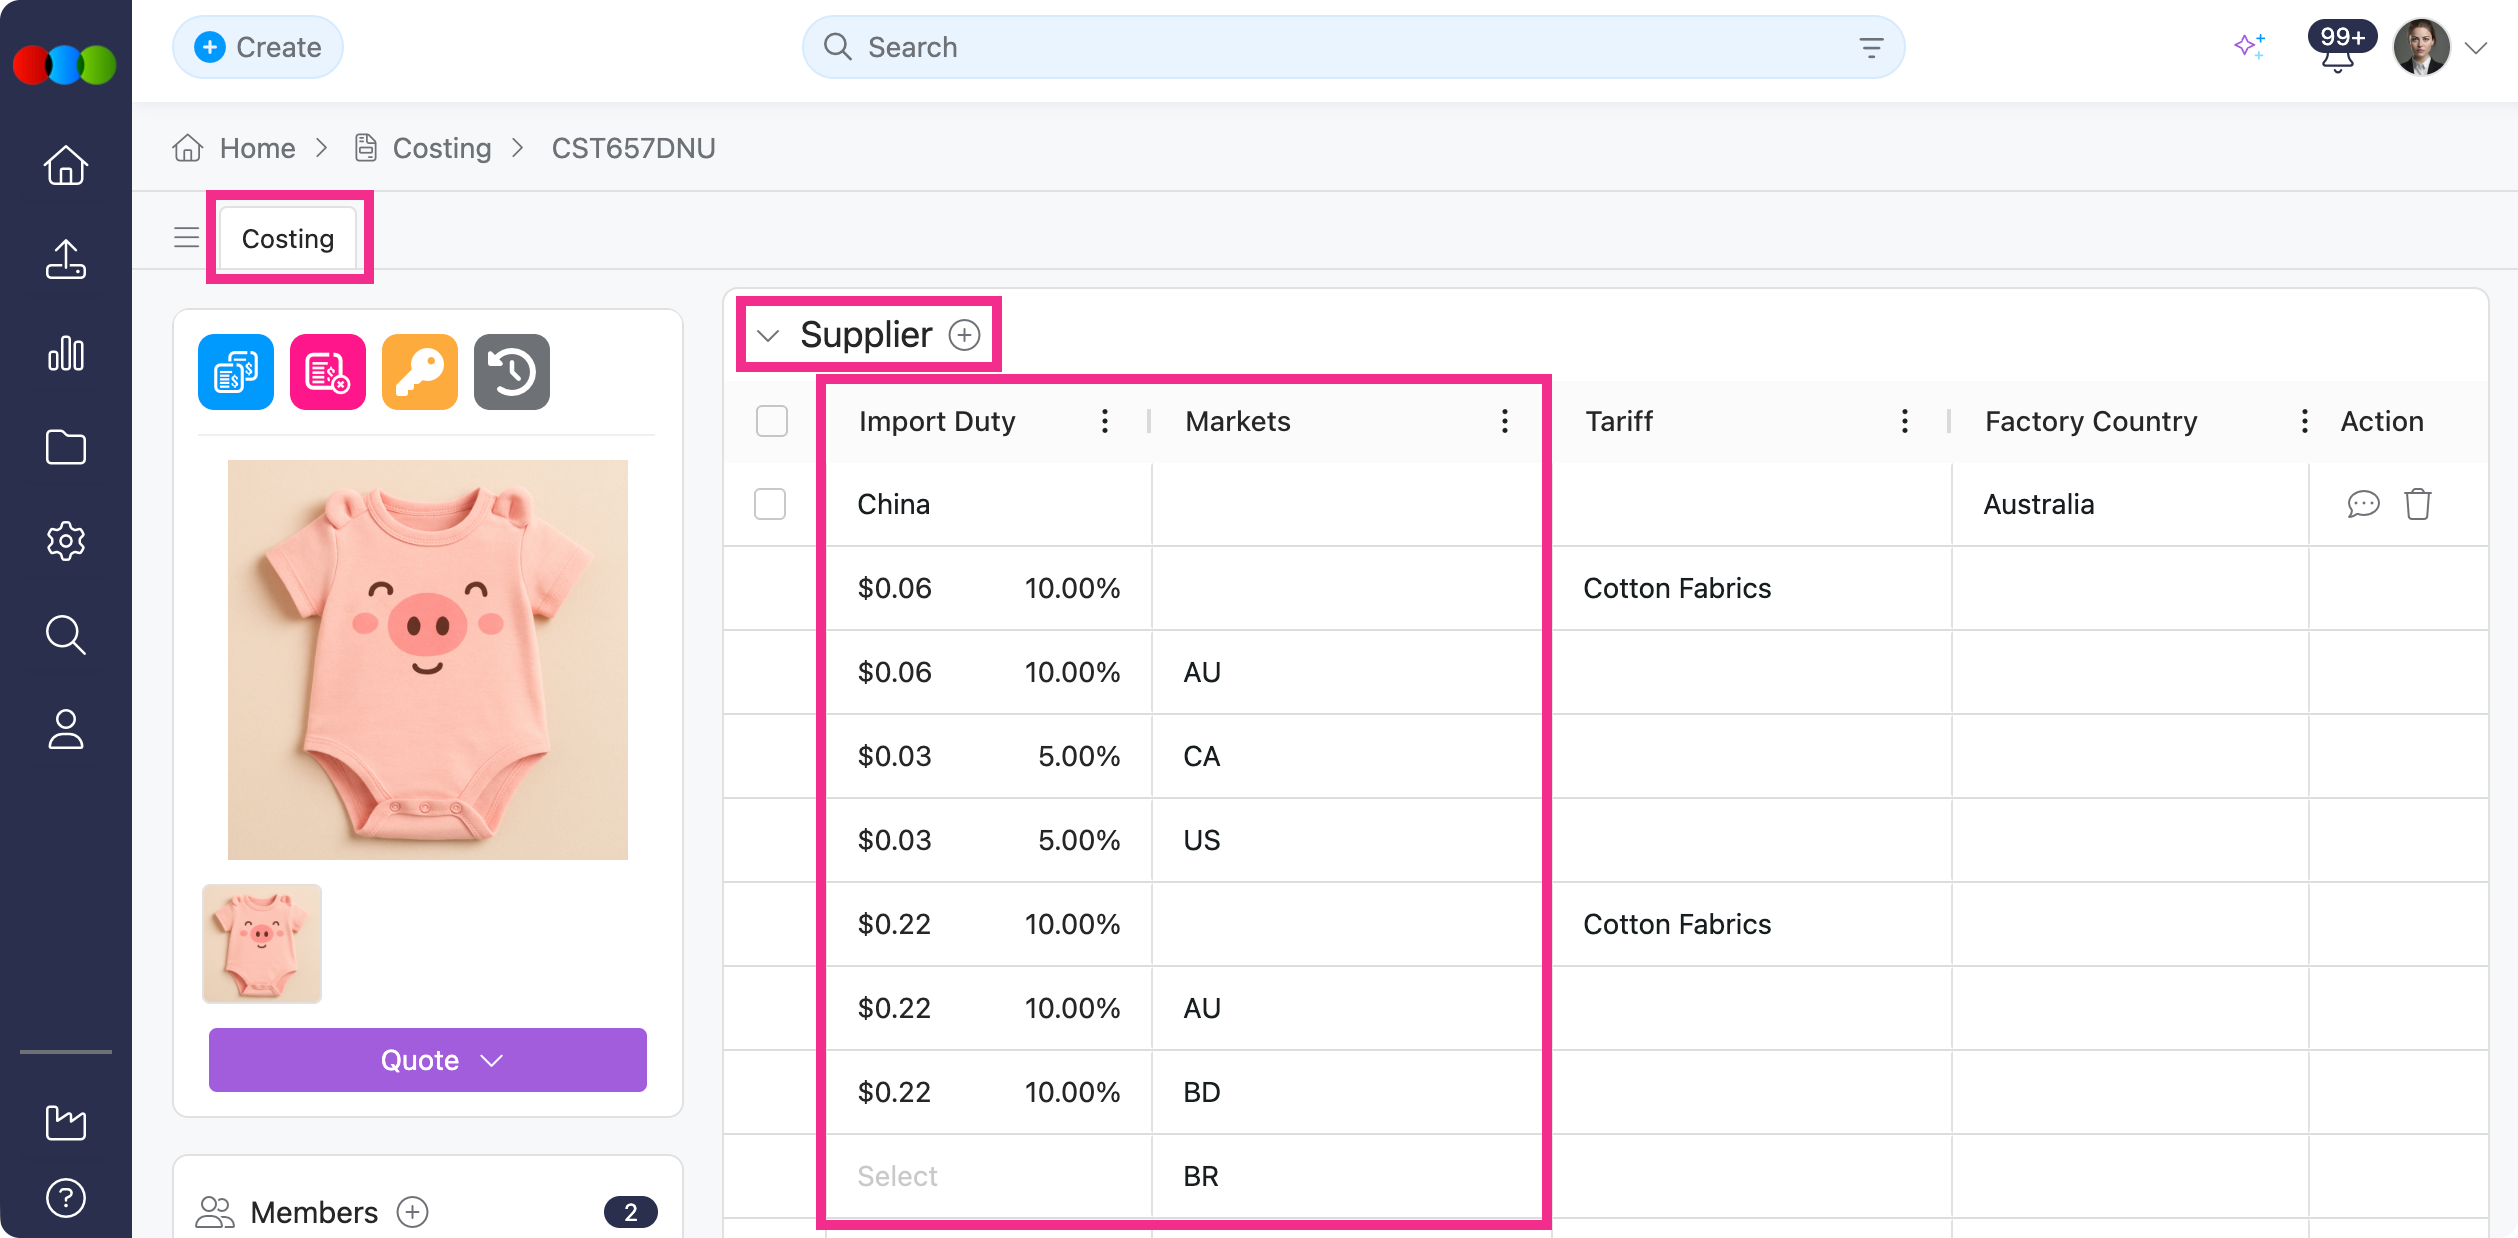The width and height of the screenshot is (2518, 1238).
Task: Go to Costing in the breadcrumb
Action: click(441, 148)
